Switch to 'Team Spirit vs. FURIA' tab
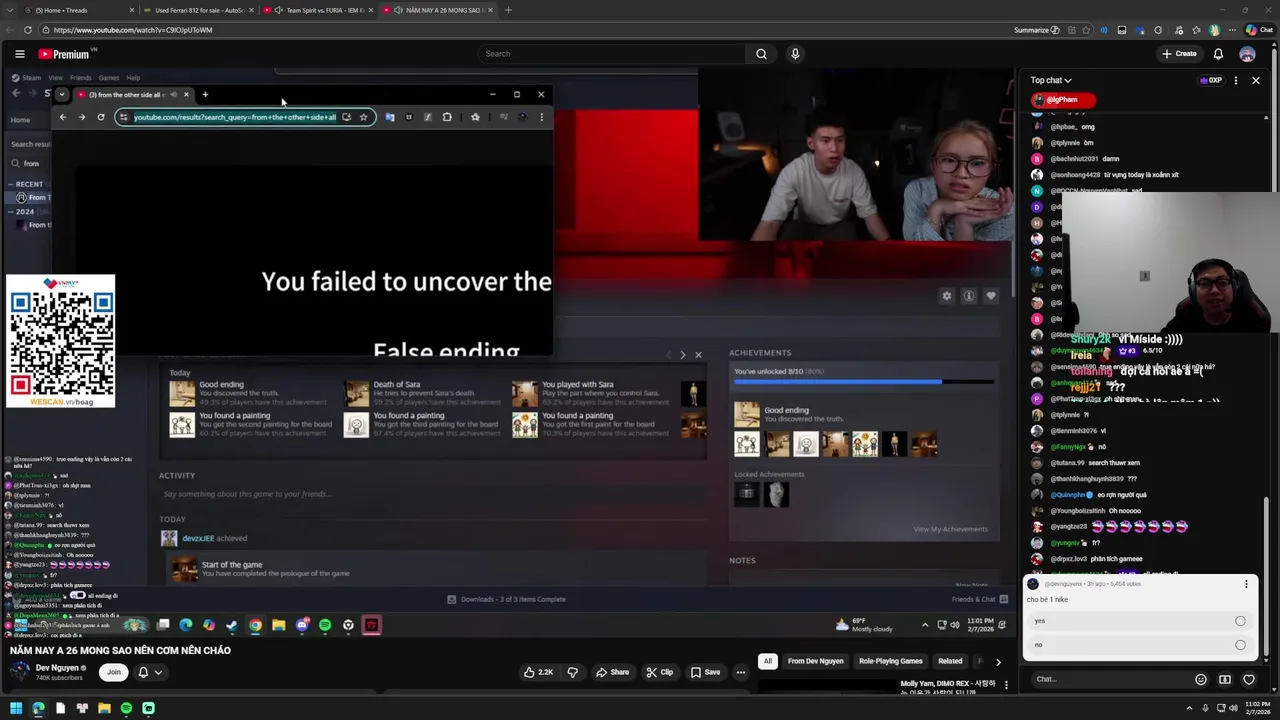 tap(318, 10)
